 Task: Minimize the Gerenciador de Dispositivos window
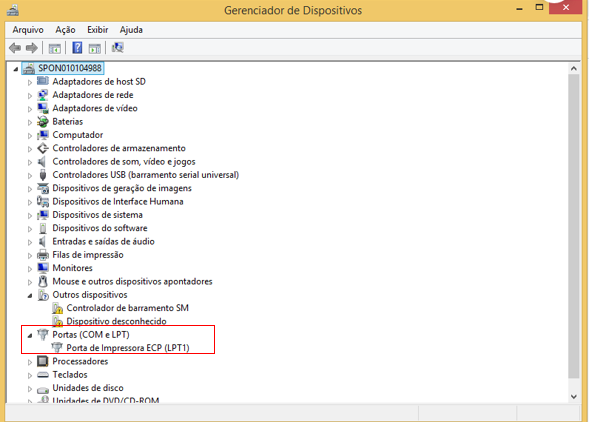(520, 8)
